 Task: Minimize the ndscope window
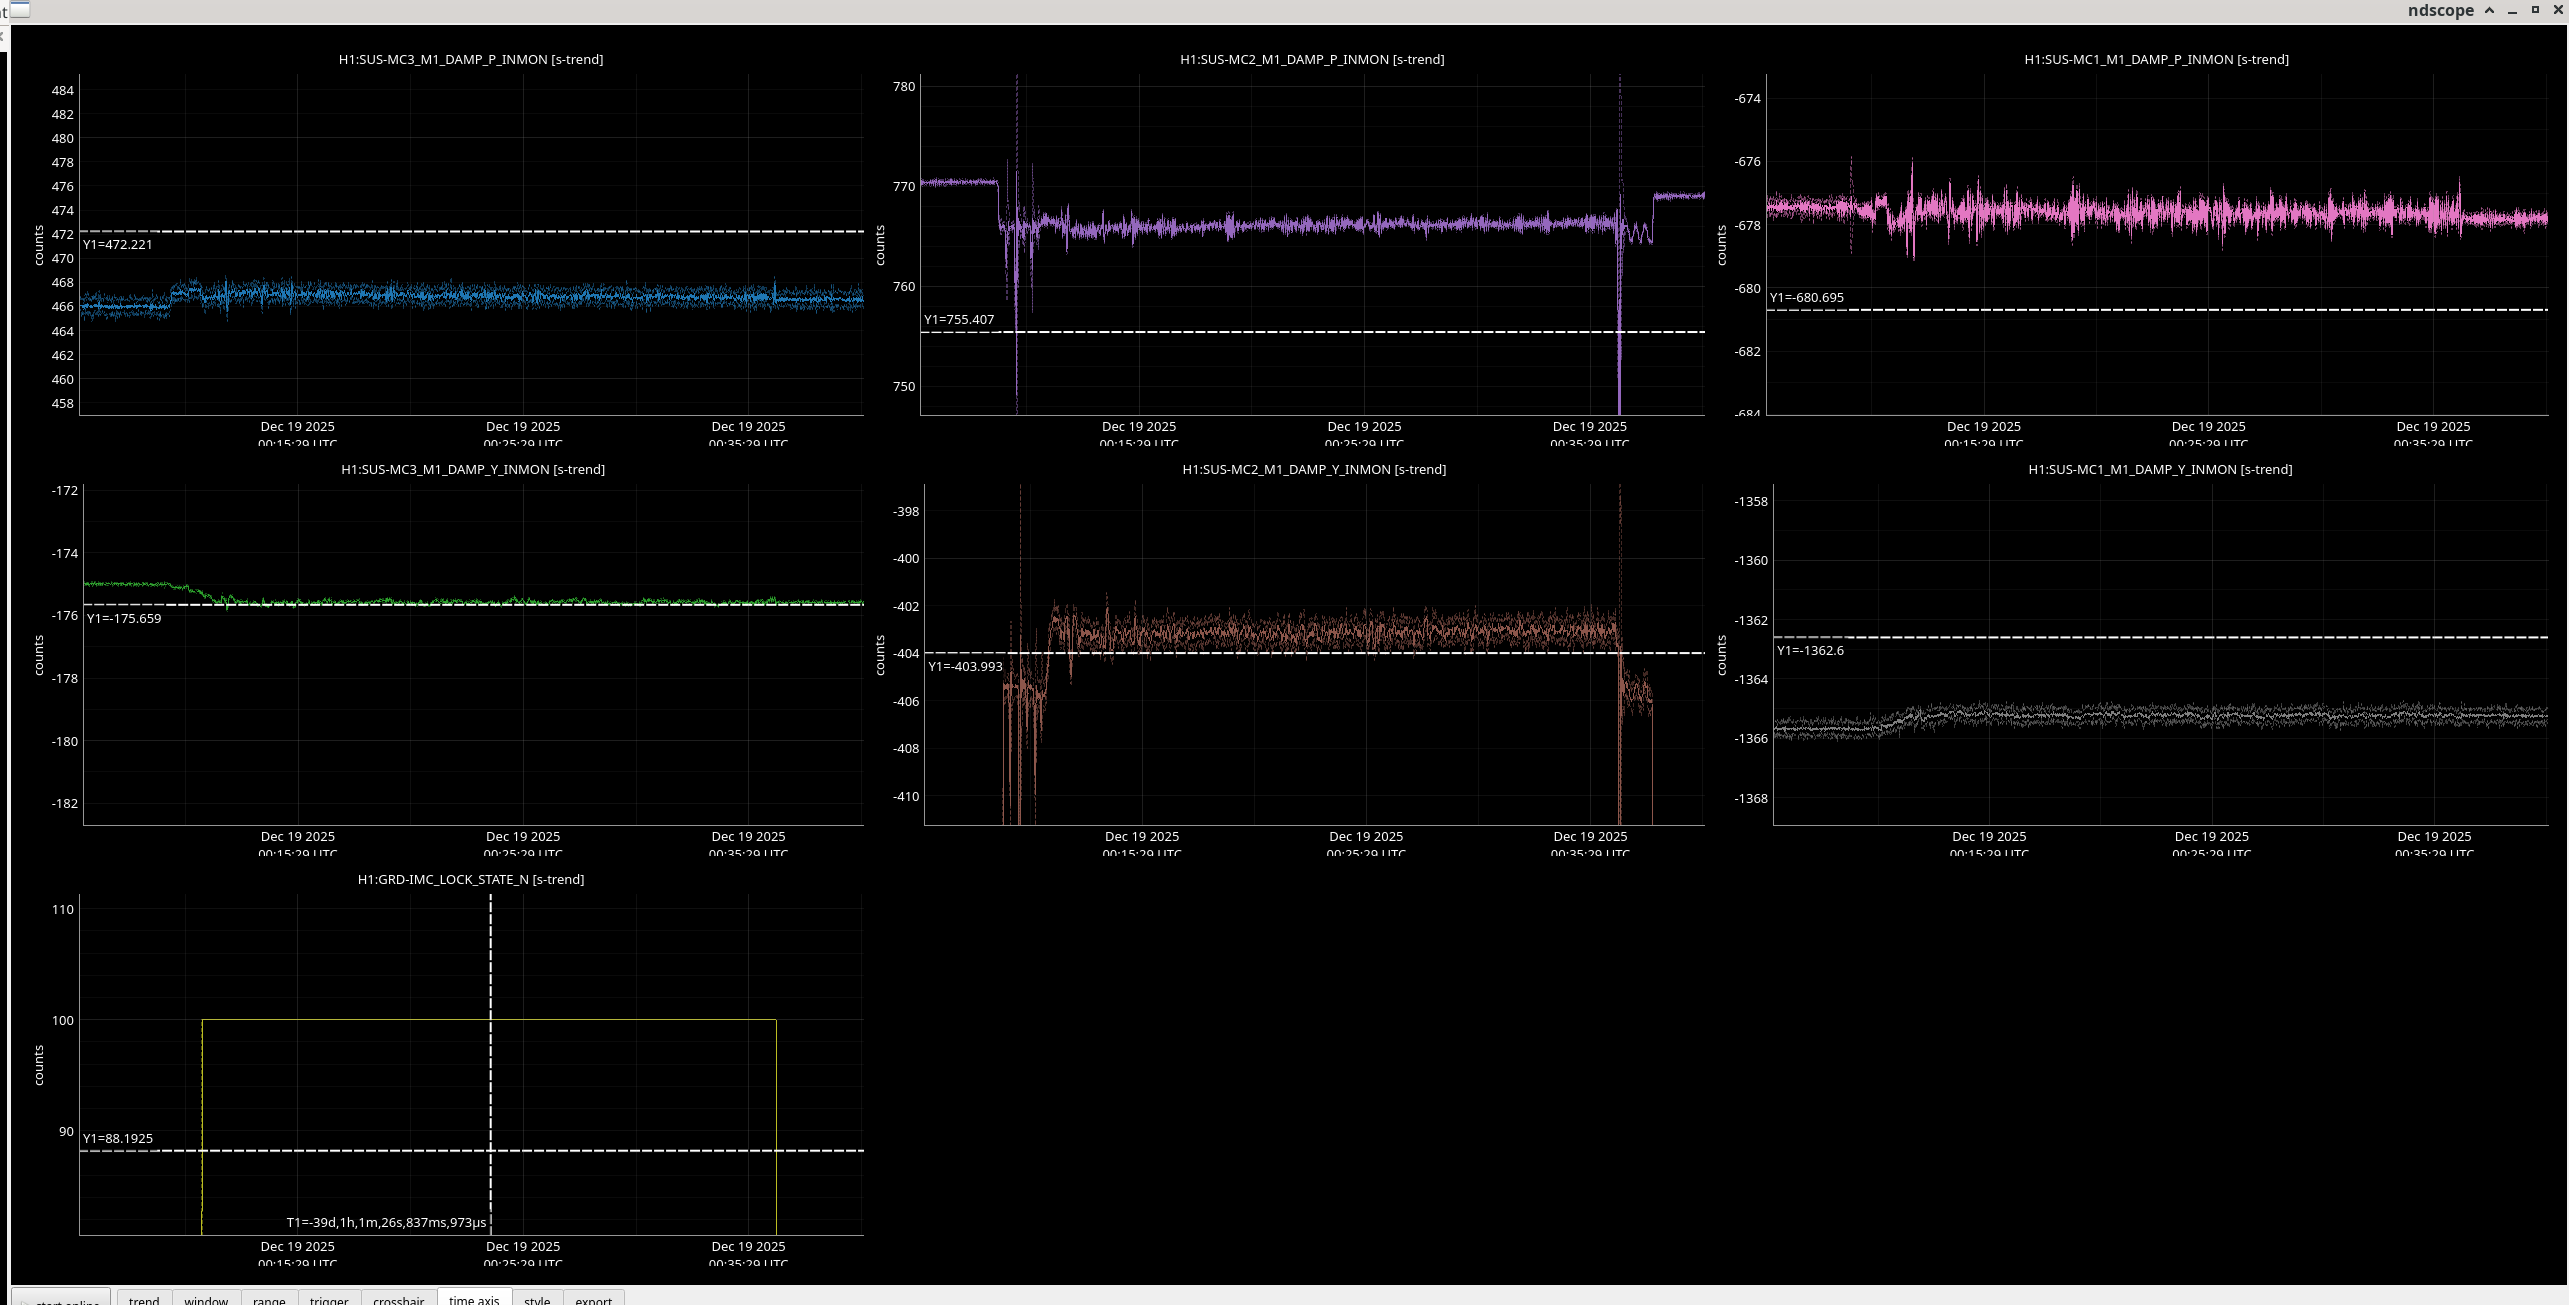tap(2512, 10)
